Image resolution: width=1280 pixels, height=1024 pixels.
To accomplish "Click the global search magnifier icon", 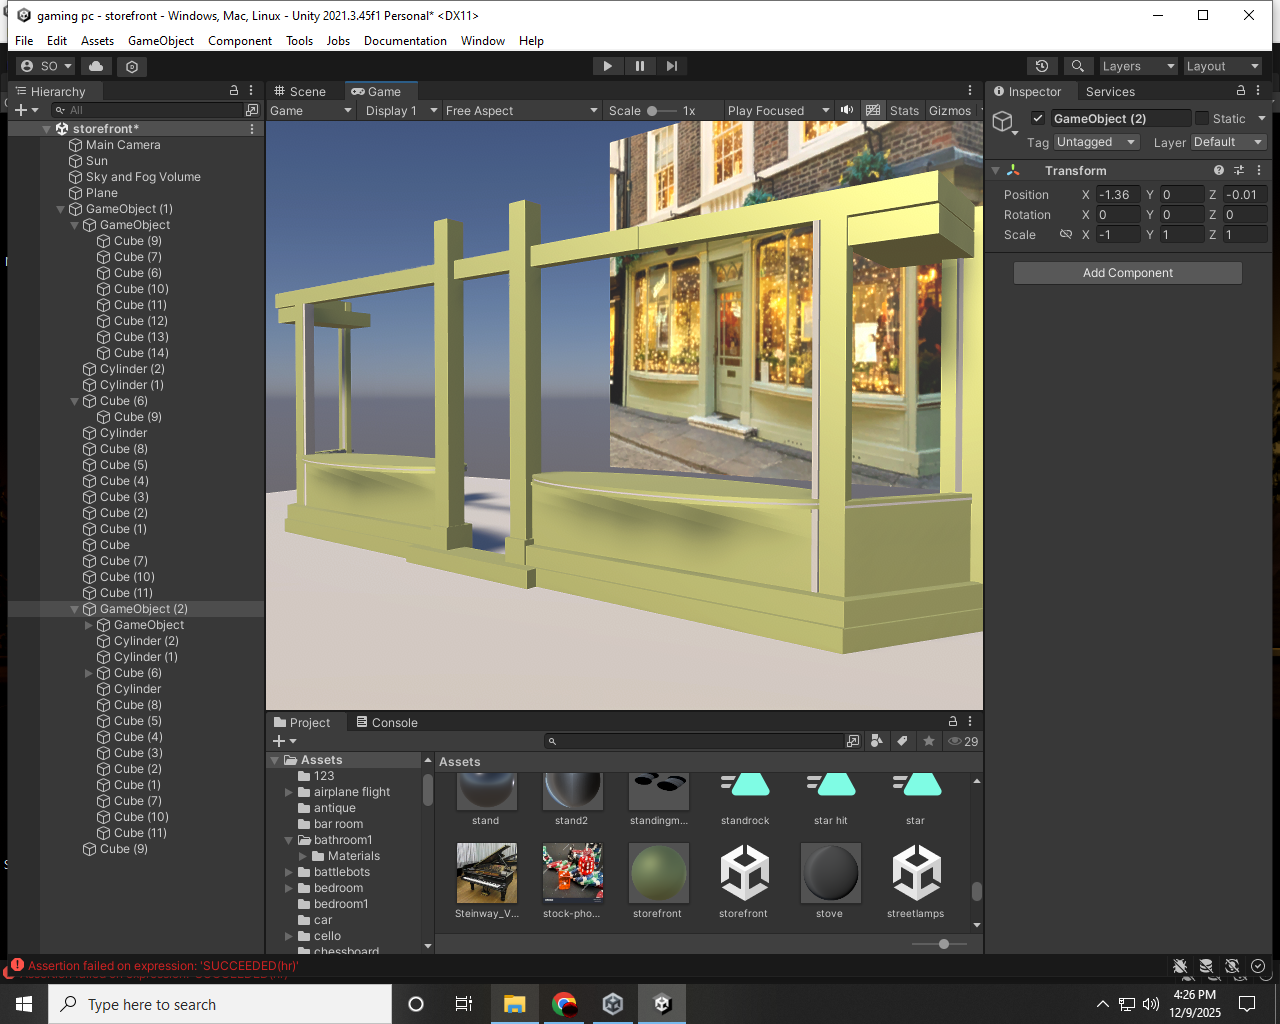I will (1077, 66).
